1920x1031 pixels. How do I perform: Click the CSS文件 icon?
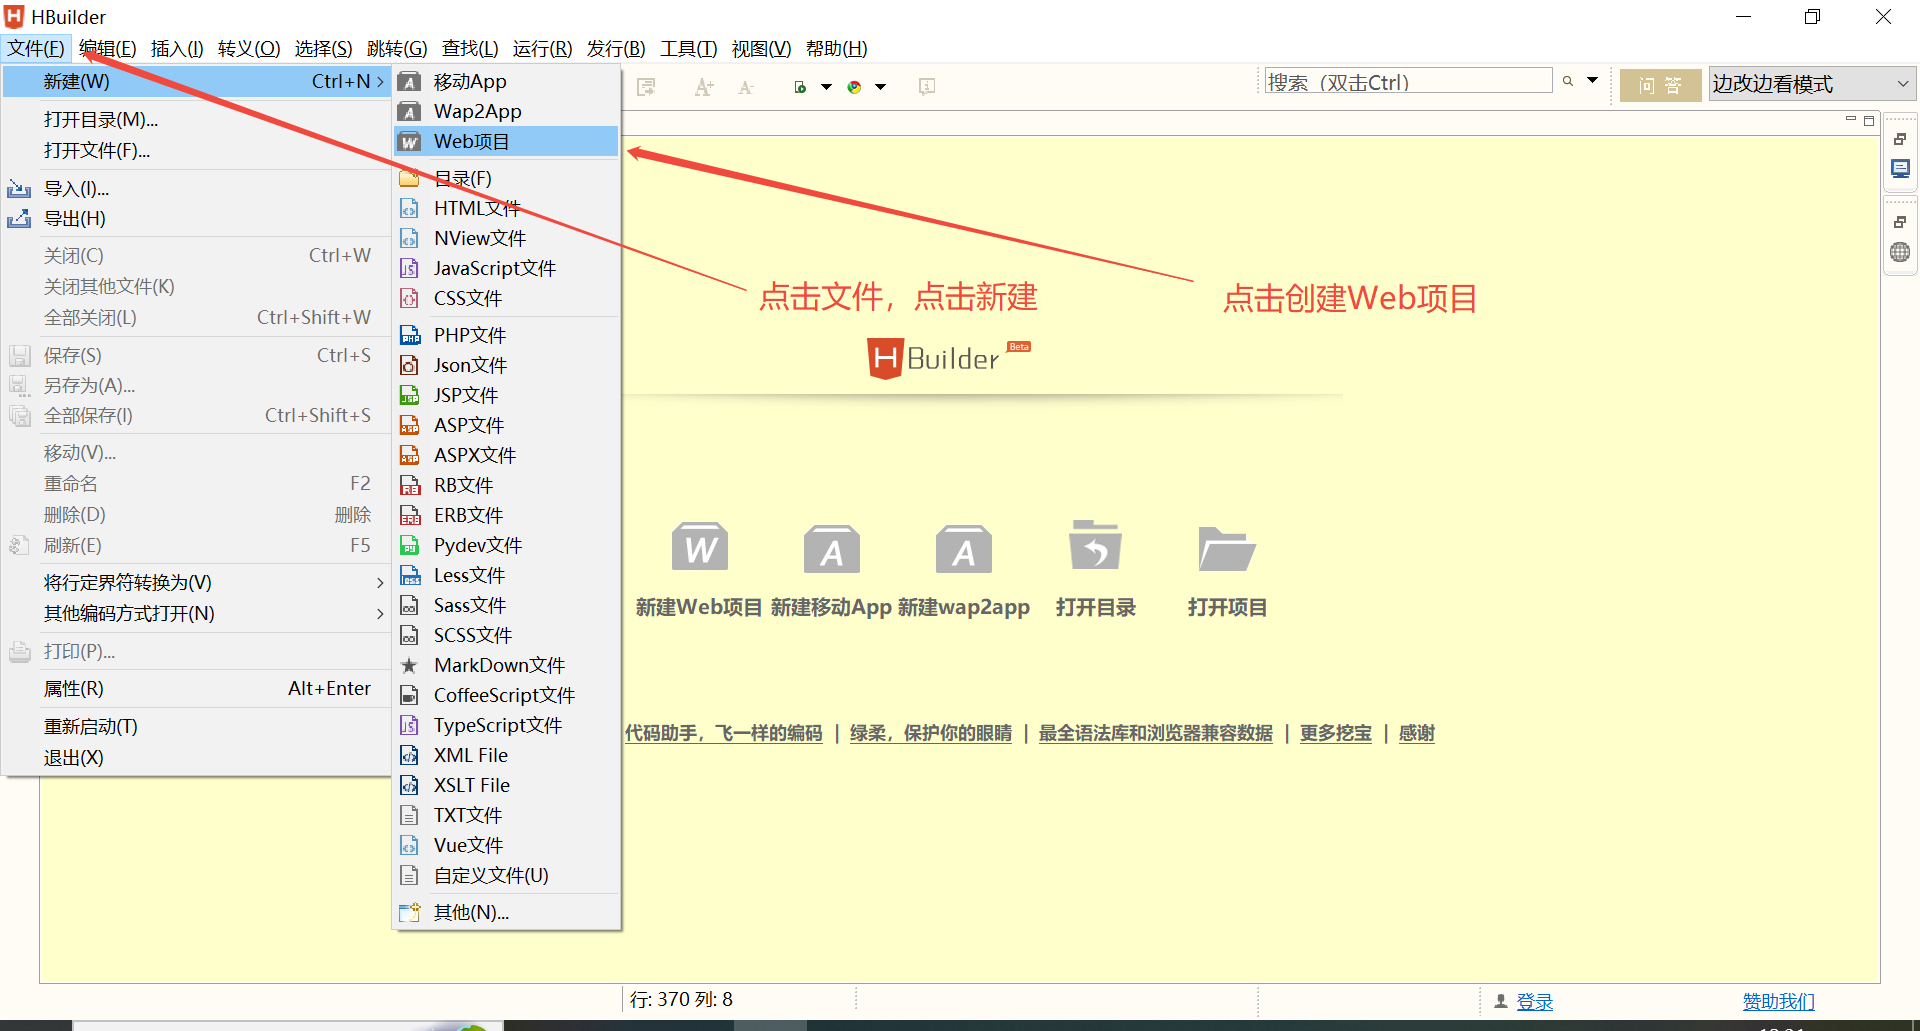409,298
